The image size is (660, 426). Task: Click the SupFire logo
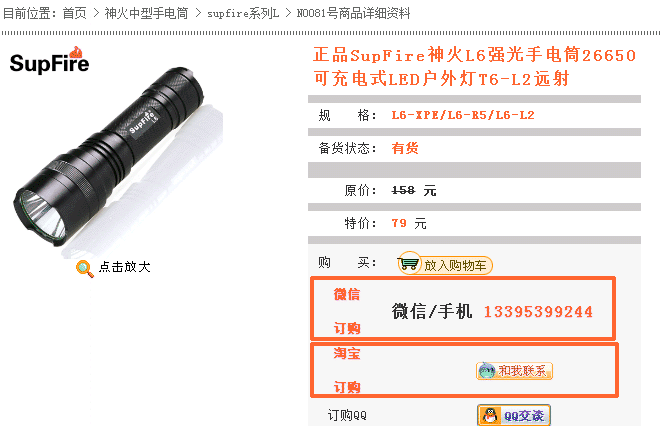click(x=49, y=60)
